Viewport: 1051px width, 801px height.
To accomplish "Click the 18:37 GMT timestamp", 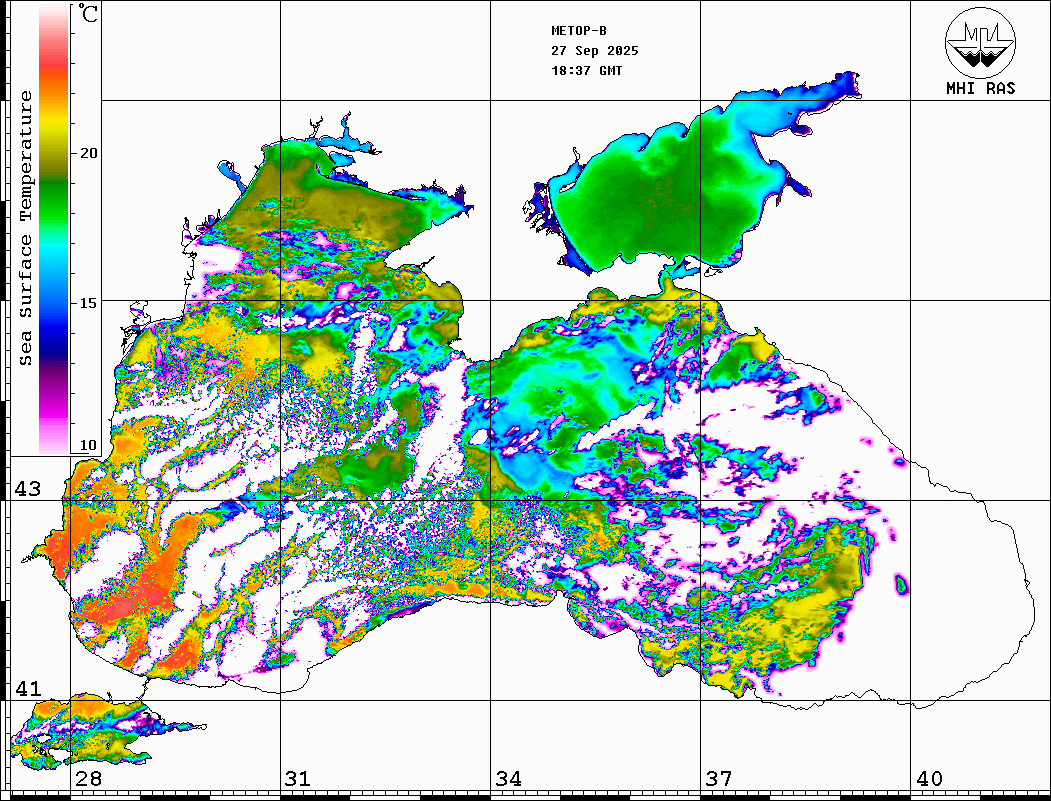I will 586,71.
